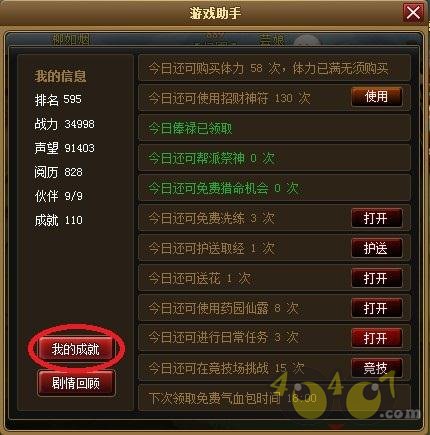
Task: Select the 今日还可帮派祭神 row
Action: [x=274, y=158]
